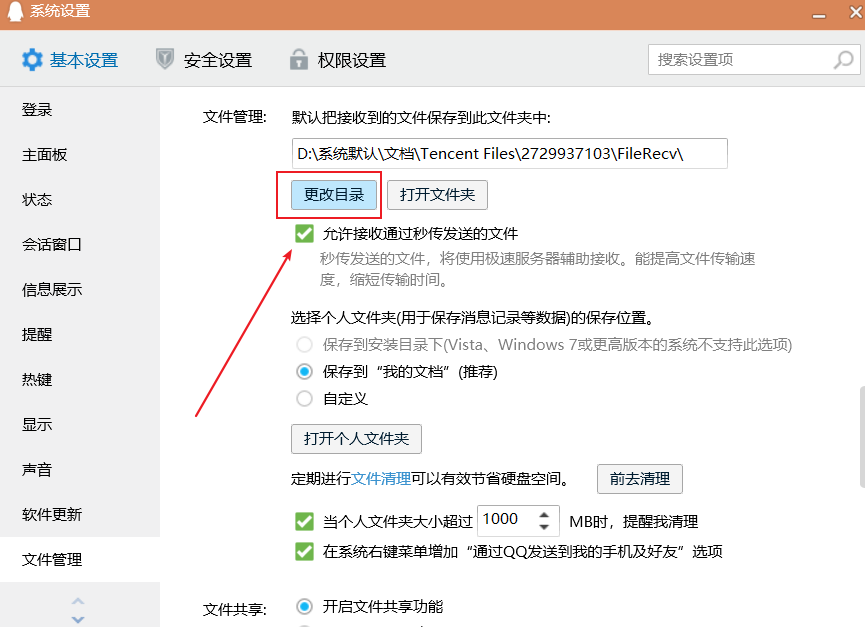Open the 声音 sidebar section
865x627 pixels.
click(x=80, y=470)
